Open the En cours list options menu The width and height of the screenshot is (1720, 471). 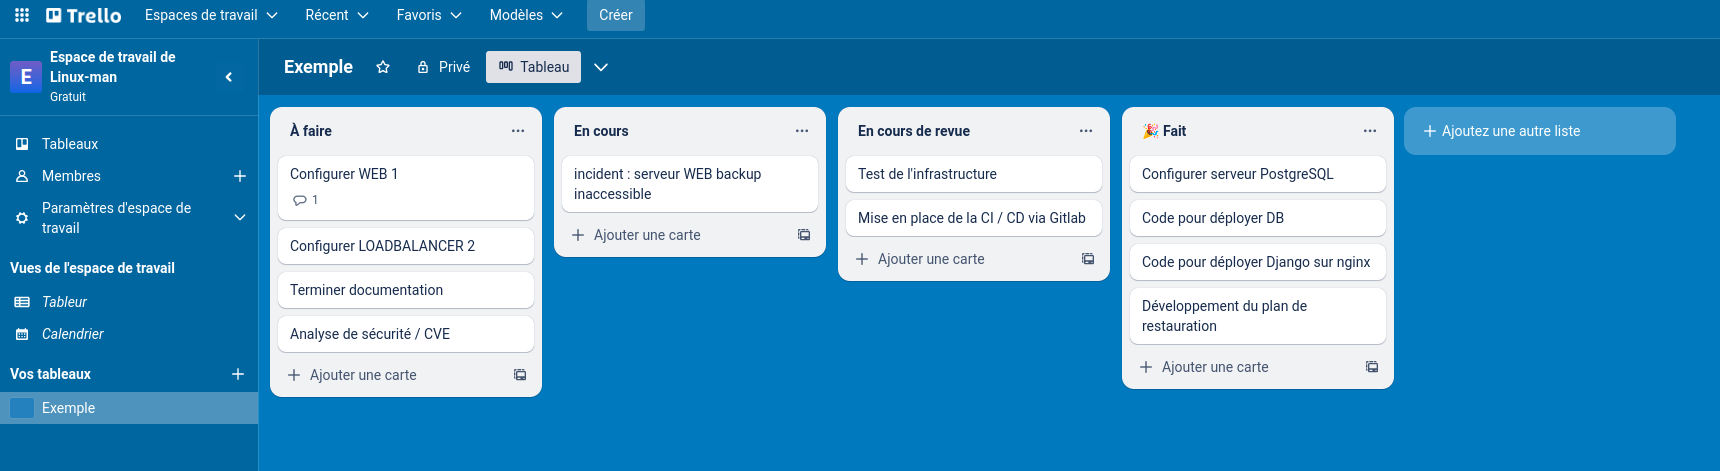(802, 131)
